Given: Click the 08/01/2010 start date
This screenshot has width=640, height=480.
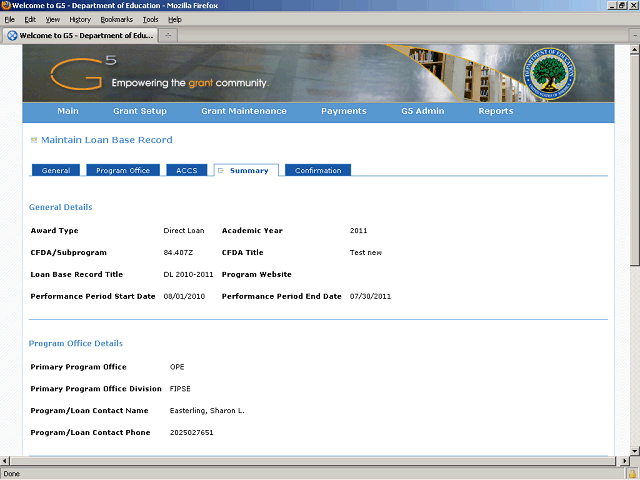Looking at the screenshot, I should click(x=184, y=296).
